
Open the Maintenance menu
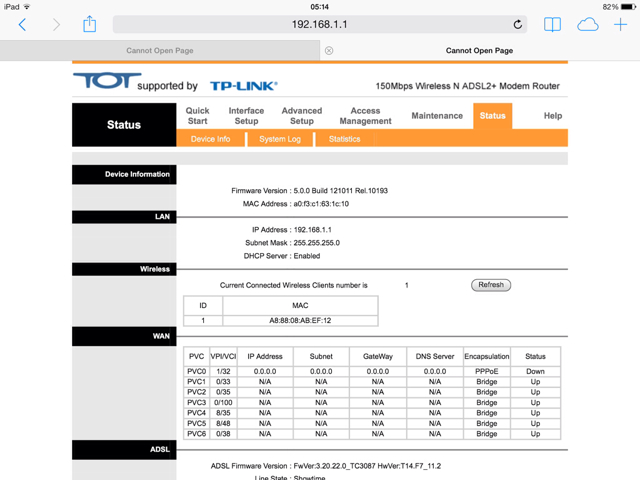(437, 116)
